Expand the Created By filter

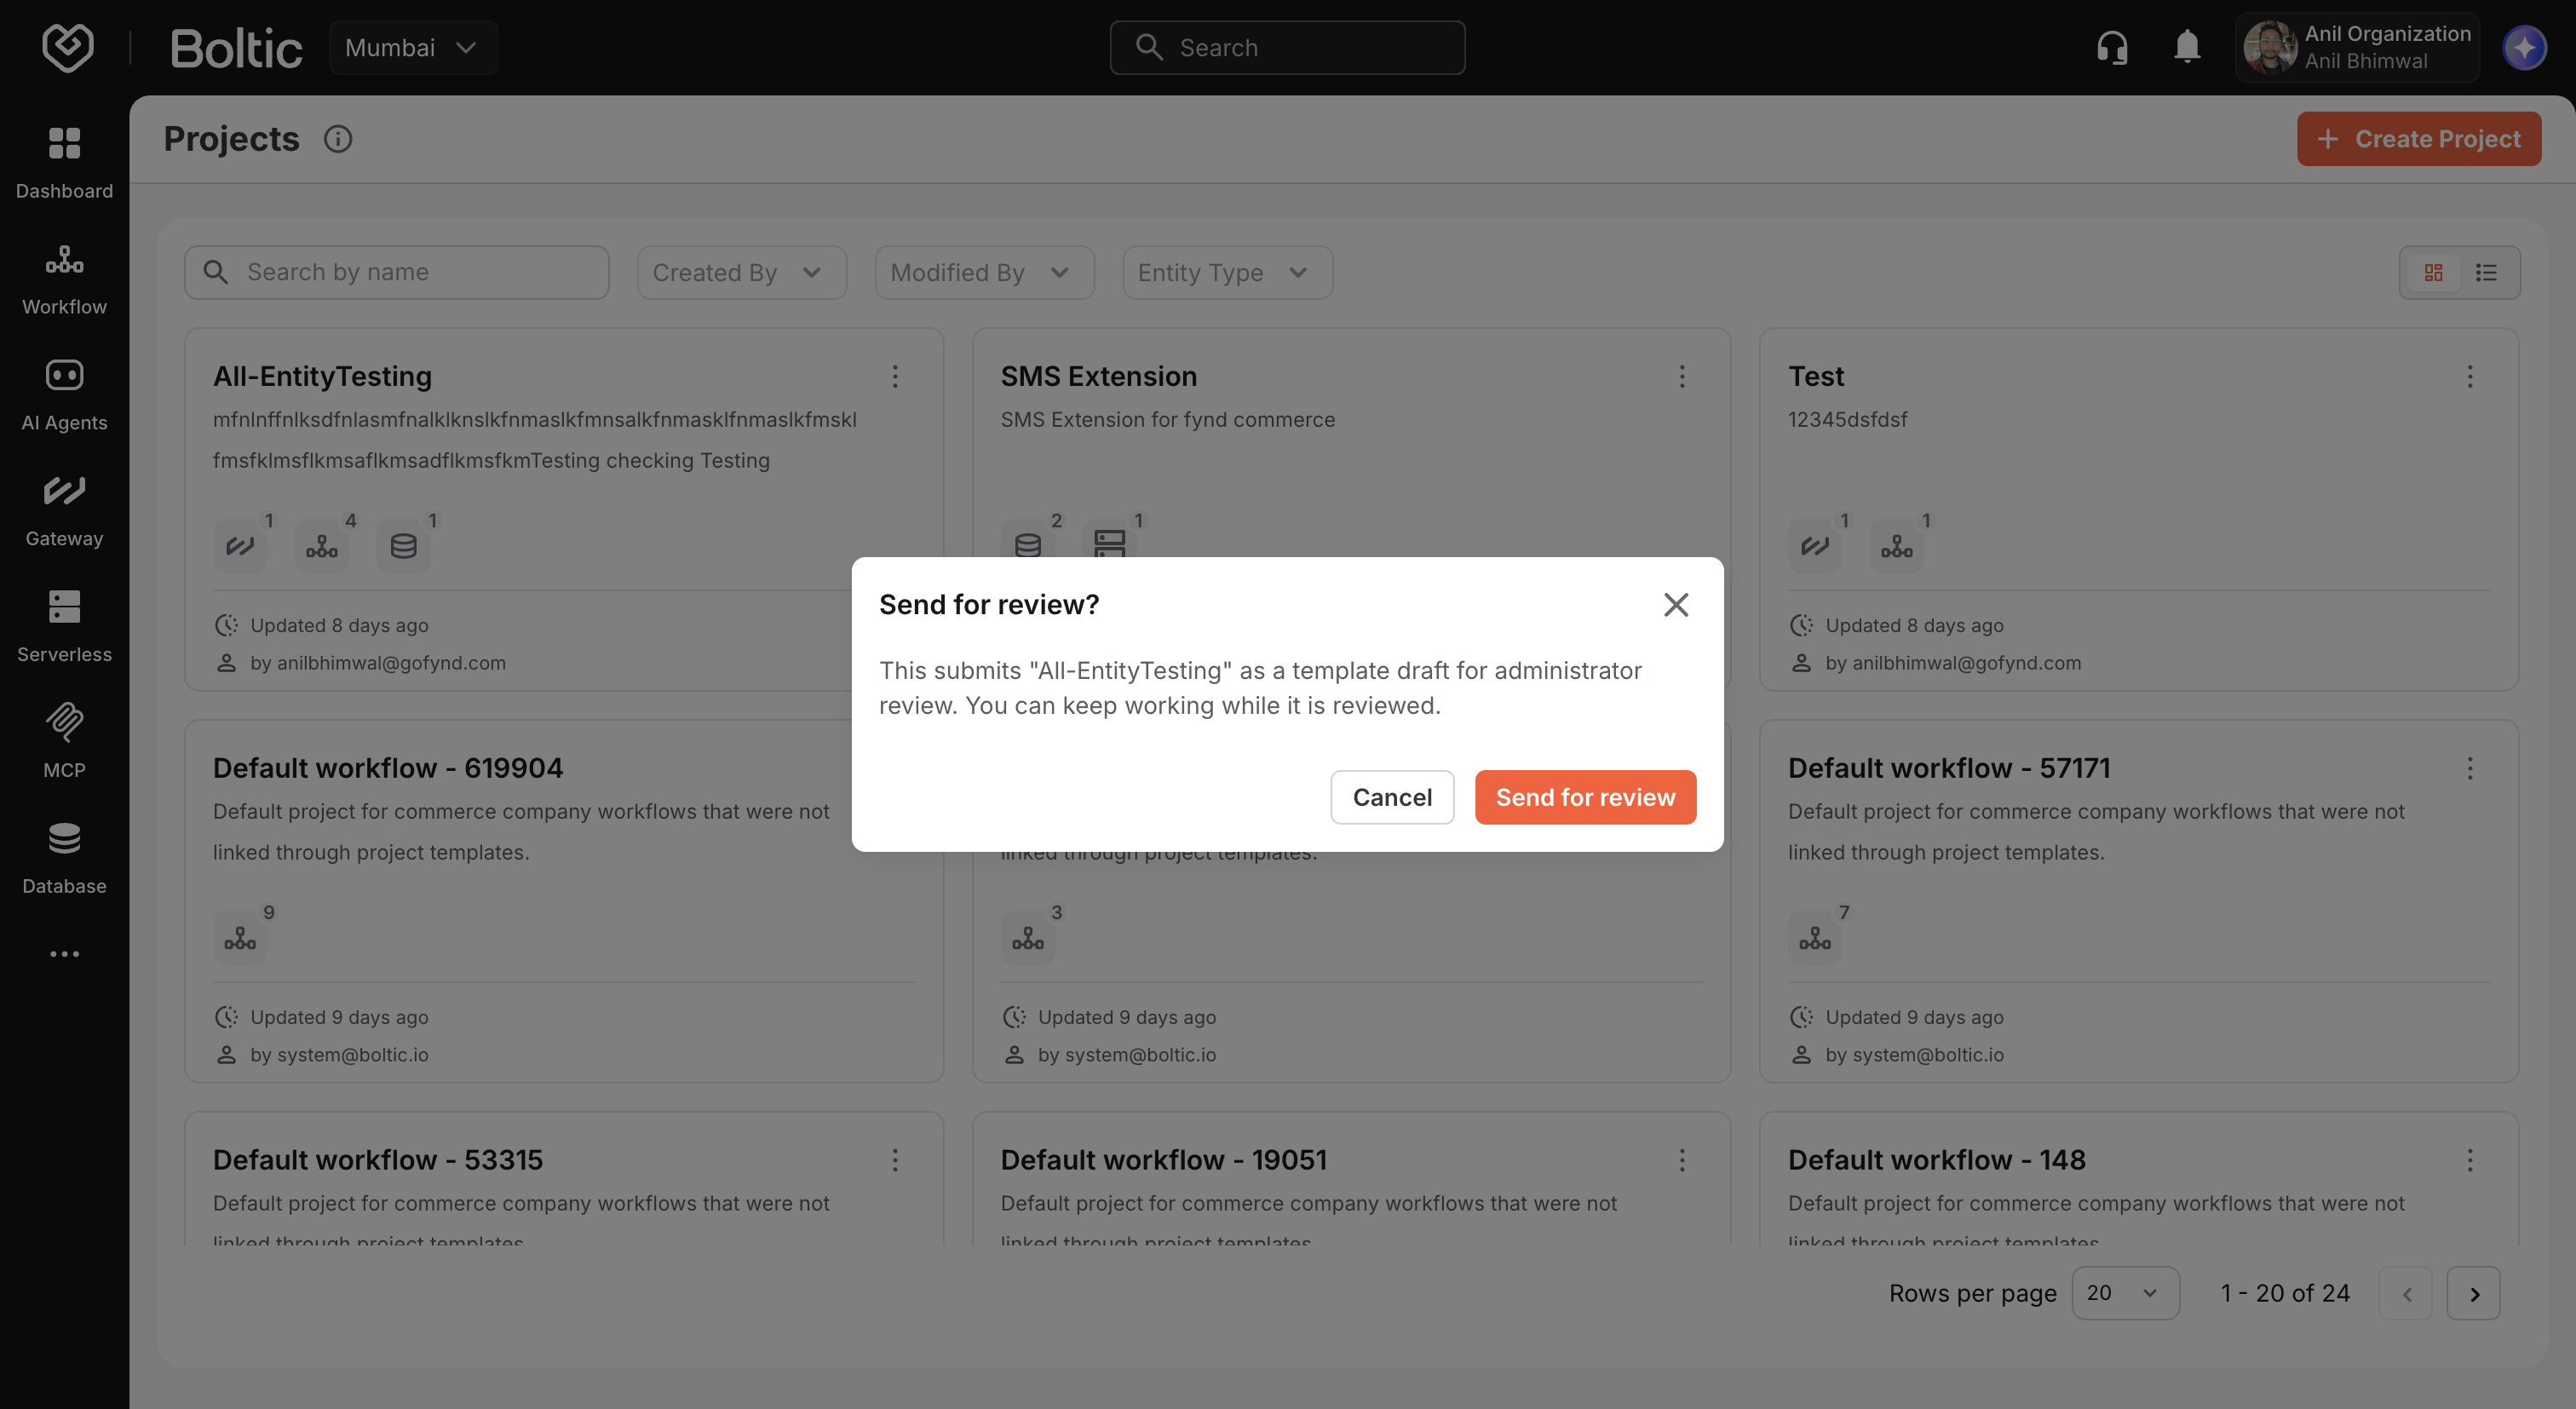tap(742, 272)
